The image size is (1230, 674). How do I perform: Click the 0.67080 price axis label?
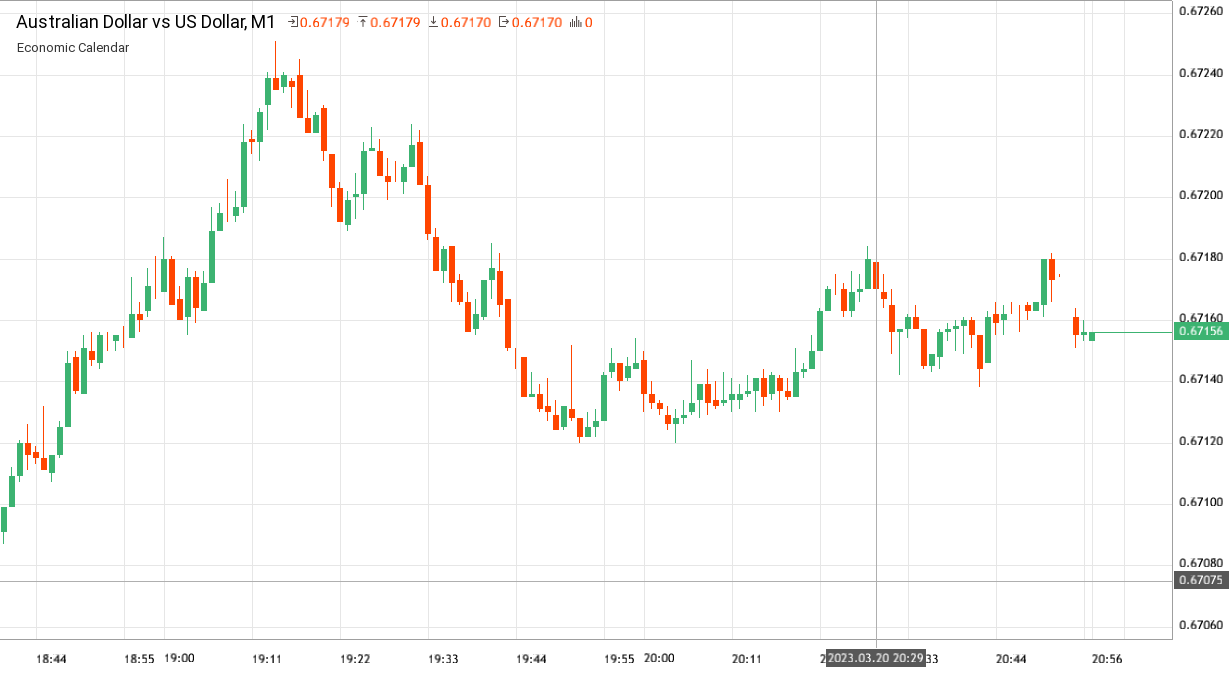point(1201,564)
